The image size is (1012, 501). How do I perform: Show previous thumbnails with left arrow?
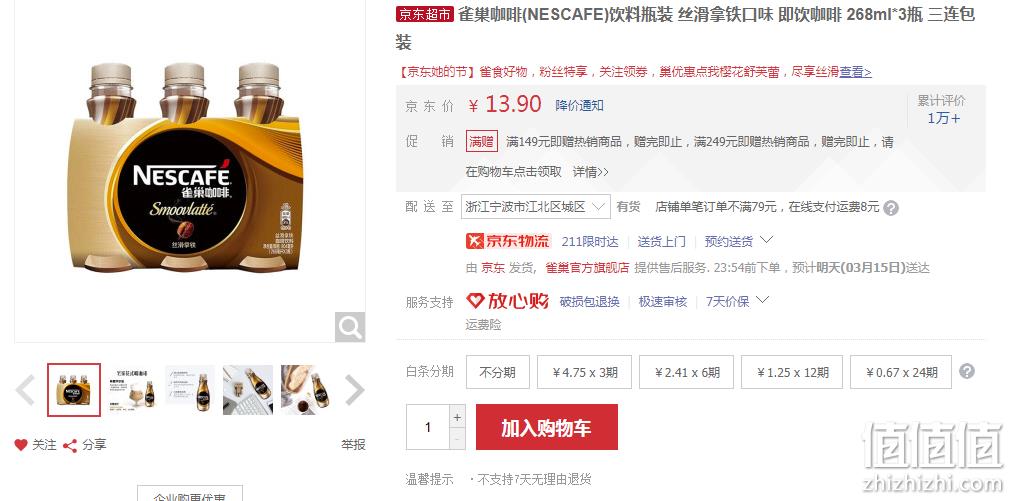[x=25, y=390]
